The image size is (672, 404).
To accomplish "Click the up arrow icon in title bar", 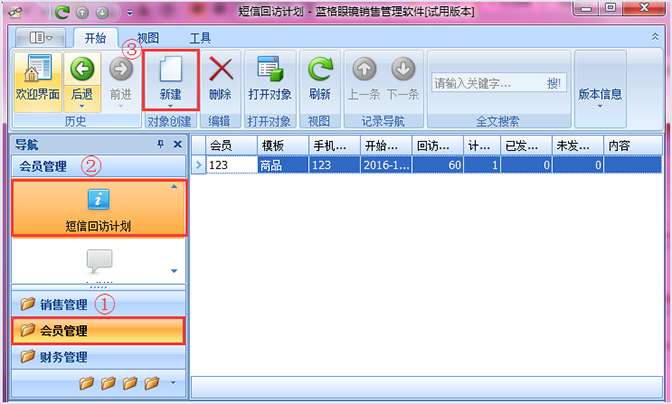I will pos(82,13).
